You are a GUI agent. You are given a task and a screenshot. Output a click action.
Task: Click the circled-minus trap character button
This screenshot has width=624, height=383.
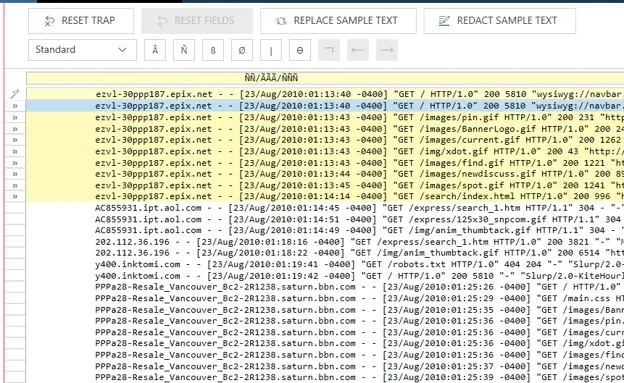coord(300,50)
